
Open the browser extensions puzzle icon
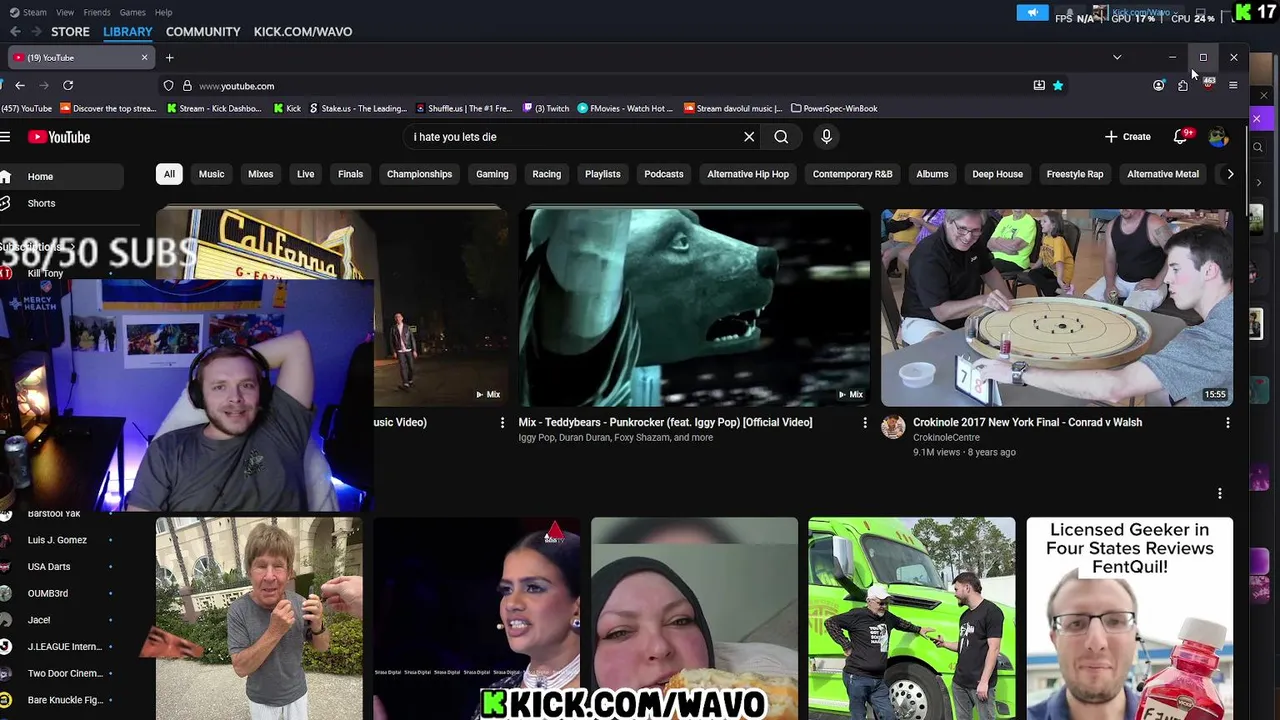[x=1183, y=86]
